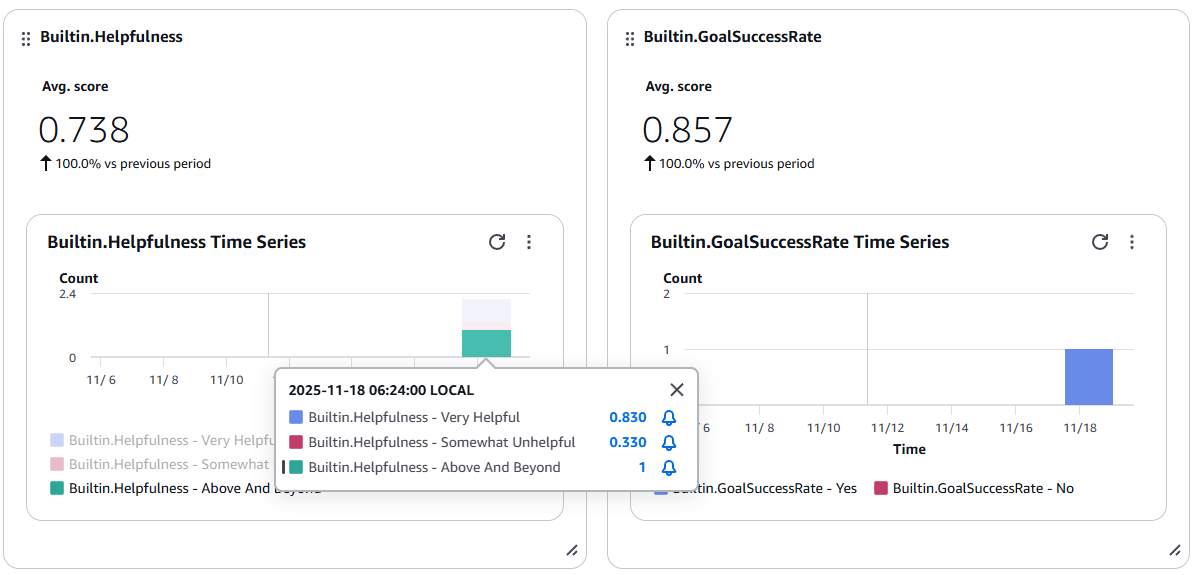This screenshot has width=1195, height=575.
Task: Select the blue GoalSuccessRate bar at 11/18
Action: 1088,377
